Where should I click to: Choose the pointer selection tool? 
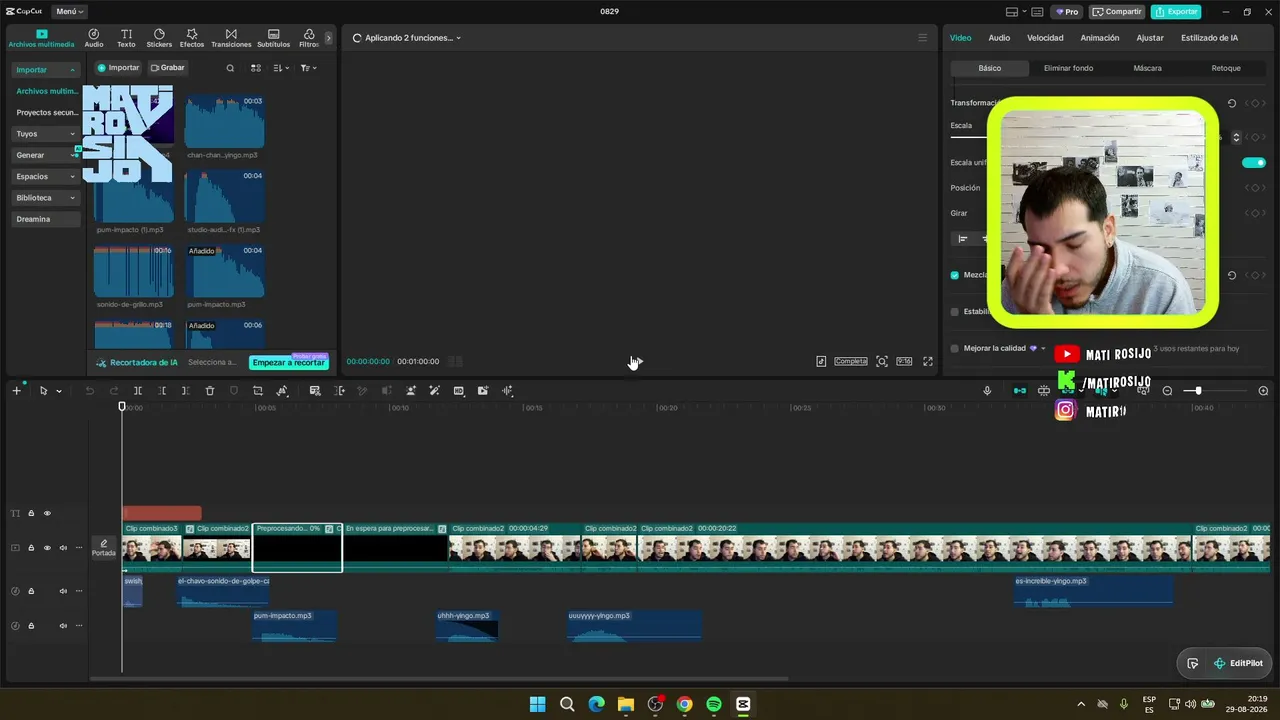tap(43, 391)
